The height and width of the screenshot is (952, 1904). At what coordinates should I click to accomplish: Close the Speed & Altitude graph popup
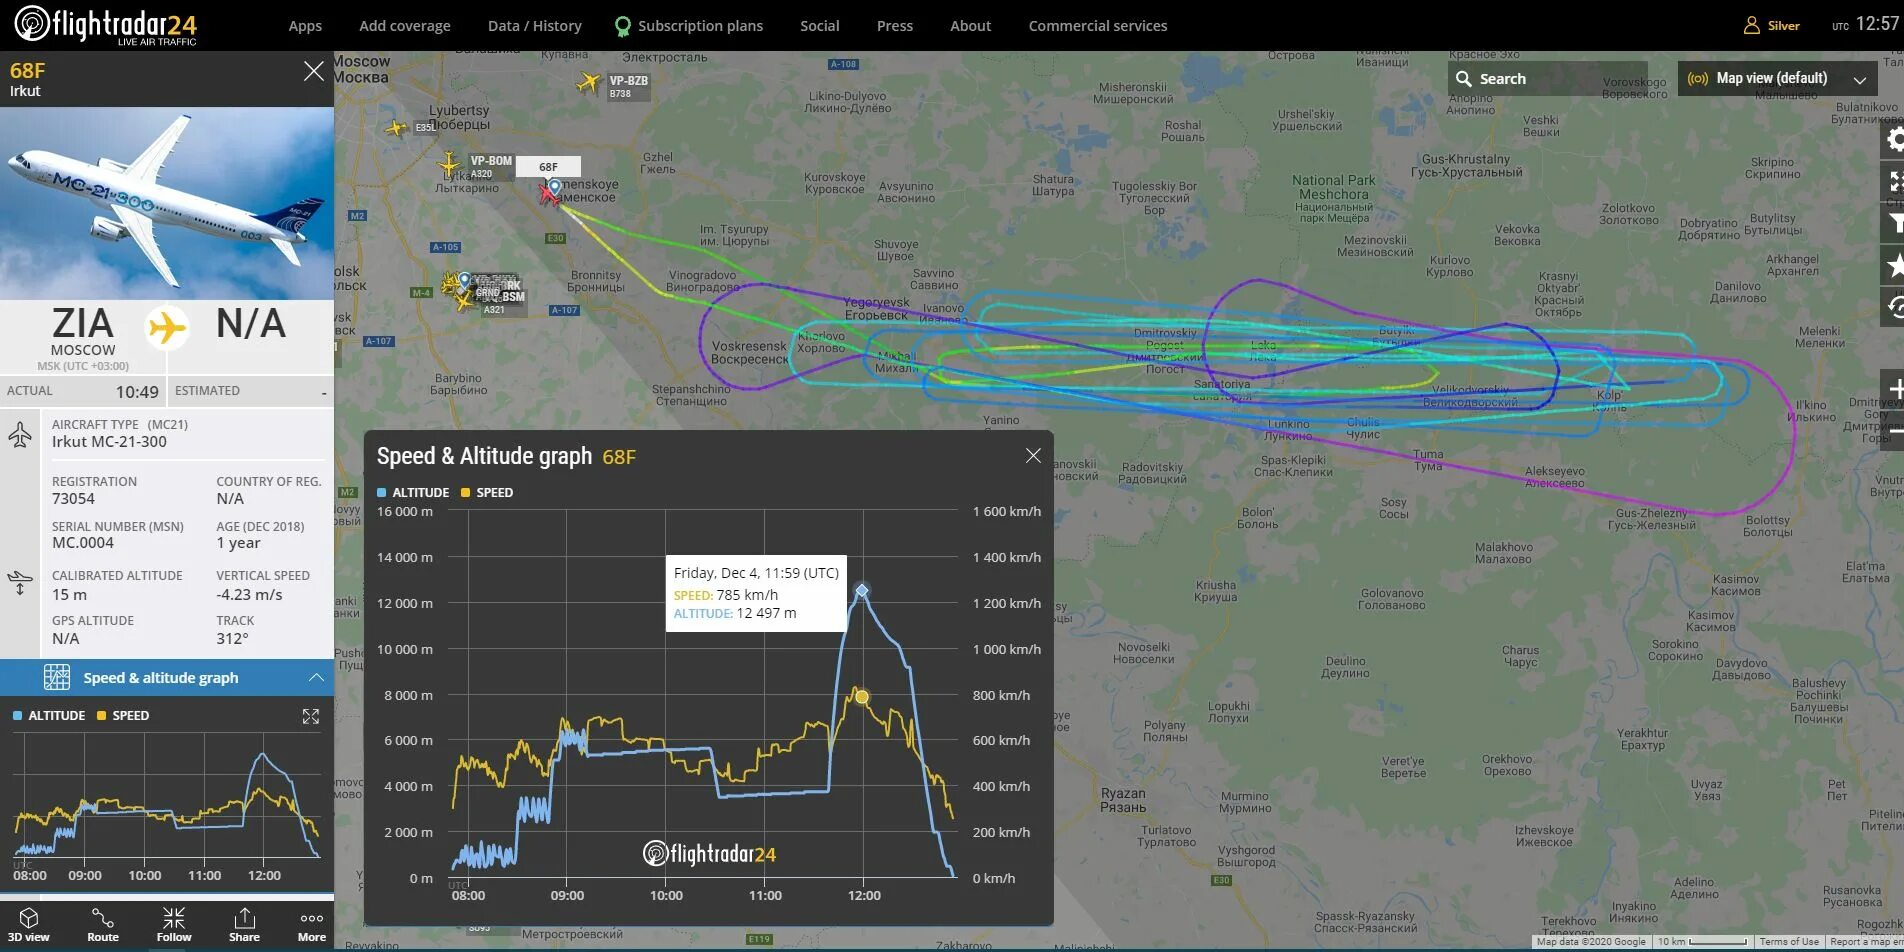(1033, 456)
